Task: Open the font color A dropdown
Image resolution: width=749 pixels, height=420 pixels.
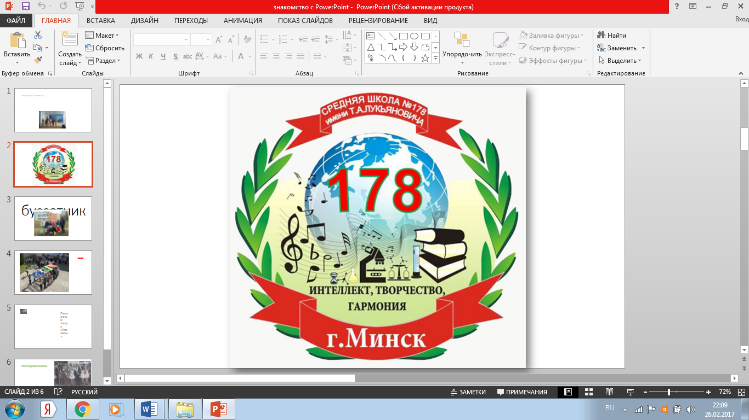Action: coord(248,56)
